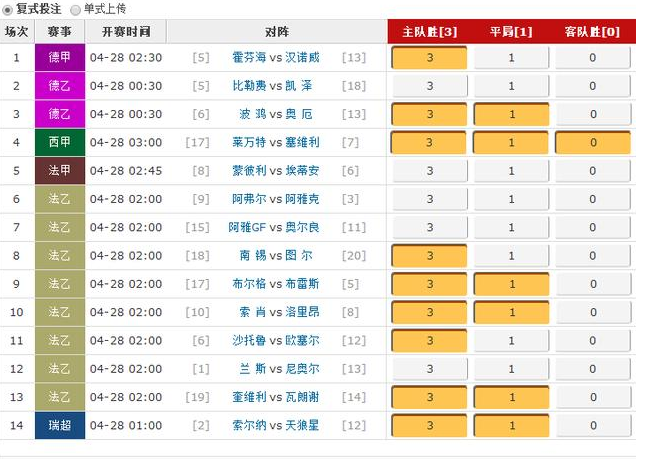Screen dimensions: 653x459
Task: Select away win 0 for 索肖 vs 洛里昂
Action: pyautogui.click(x=593, y=312)
